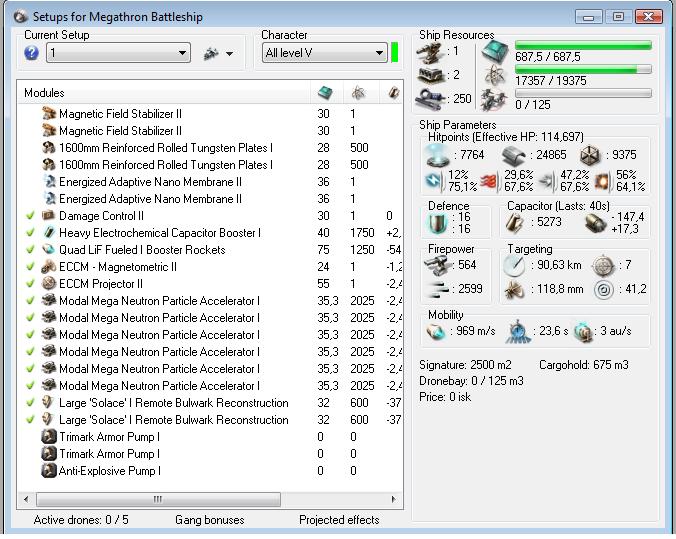Image resolution: width=676 pixels, height=539 pixels.
Task: Click the structure hitpoints icon showing 9375
Action: (x=590, y=156)
